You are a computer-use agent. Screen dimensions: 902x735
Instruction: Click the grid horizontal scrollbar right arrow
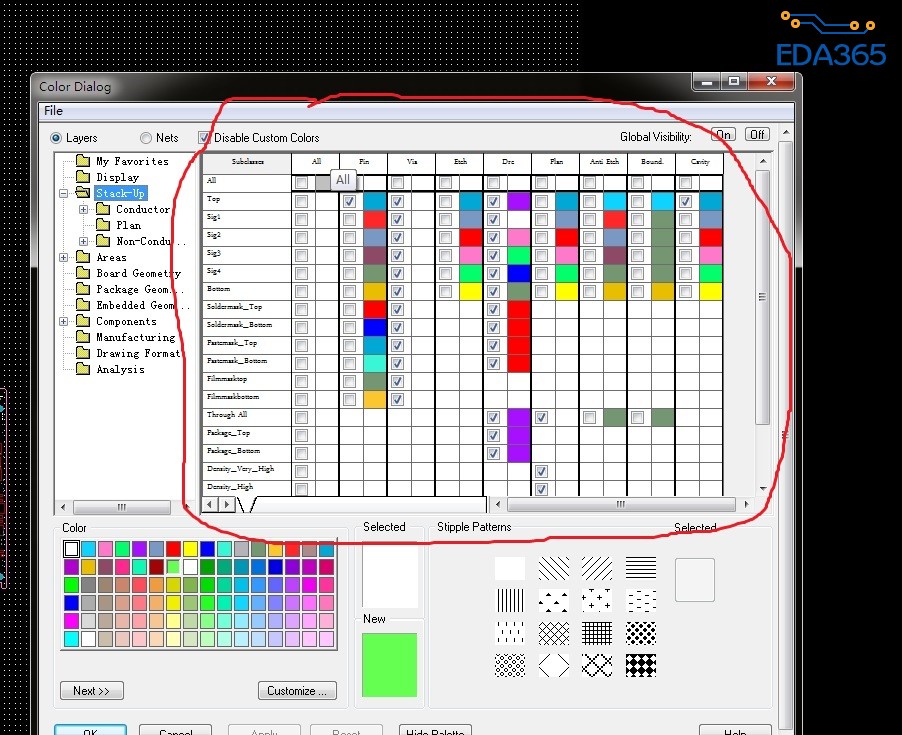point(746,504)
